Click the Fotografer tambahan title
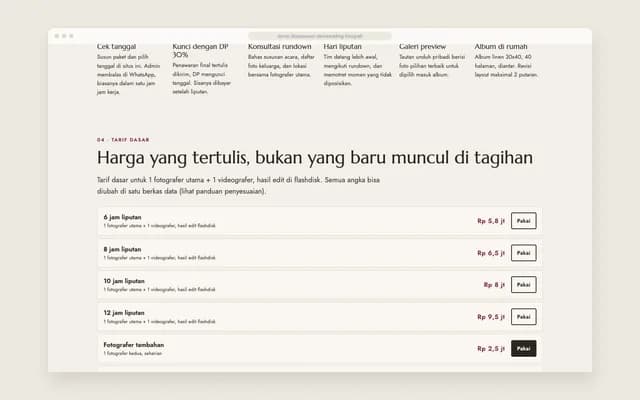640x400 pixels. point(134,344)
